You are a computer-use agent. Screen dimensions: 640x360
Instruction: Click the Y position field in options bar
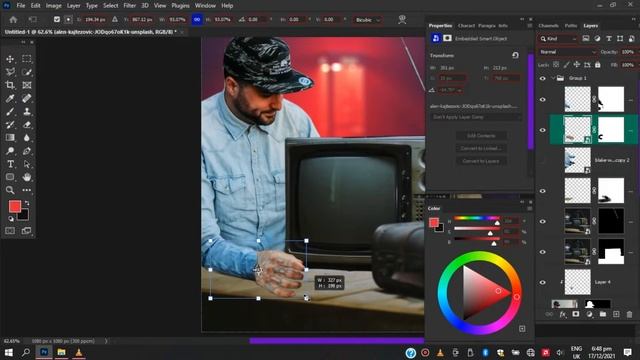click(142, 20)
